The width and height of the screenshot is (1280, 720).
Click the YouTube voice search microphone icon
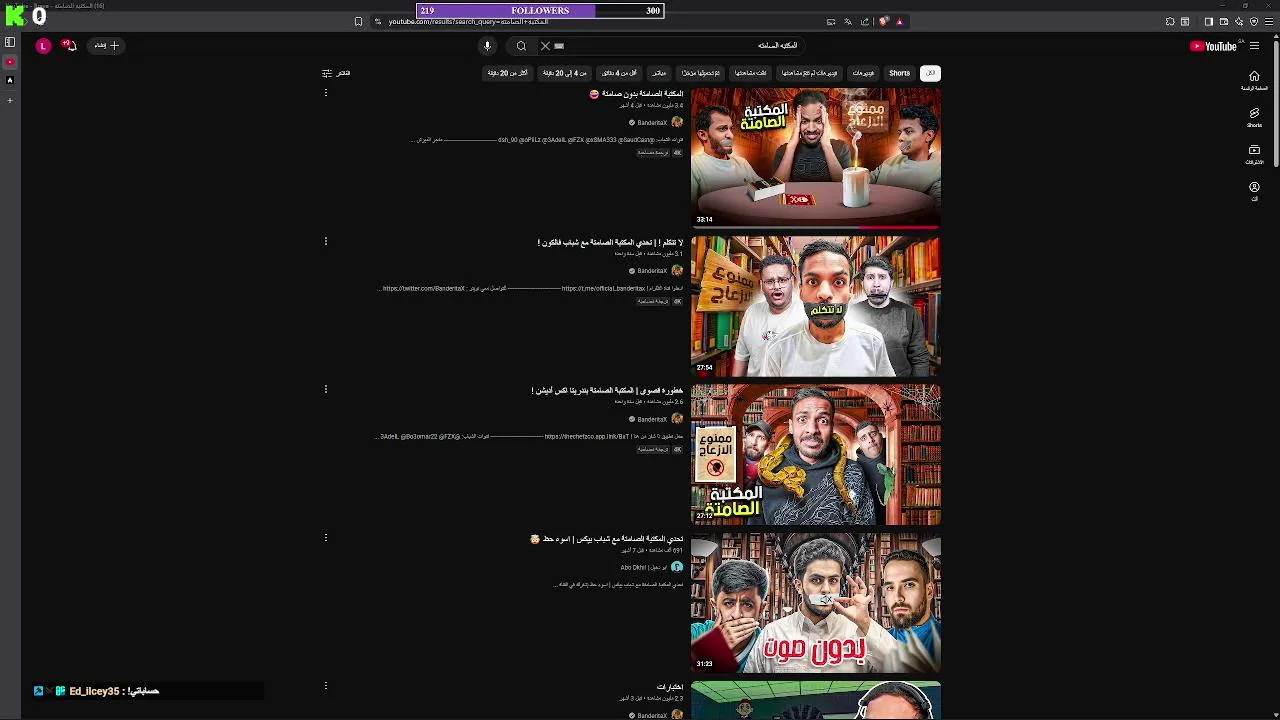(x=487, y=46)
